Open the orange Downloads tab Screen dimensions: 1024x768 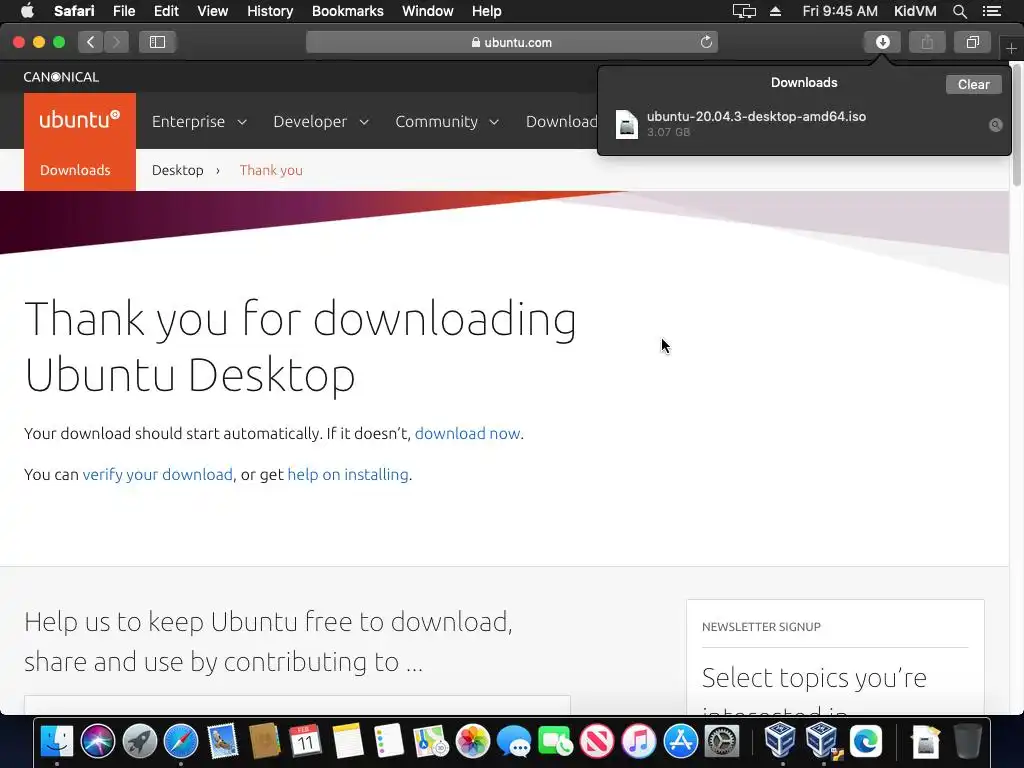coord(75,170)
